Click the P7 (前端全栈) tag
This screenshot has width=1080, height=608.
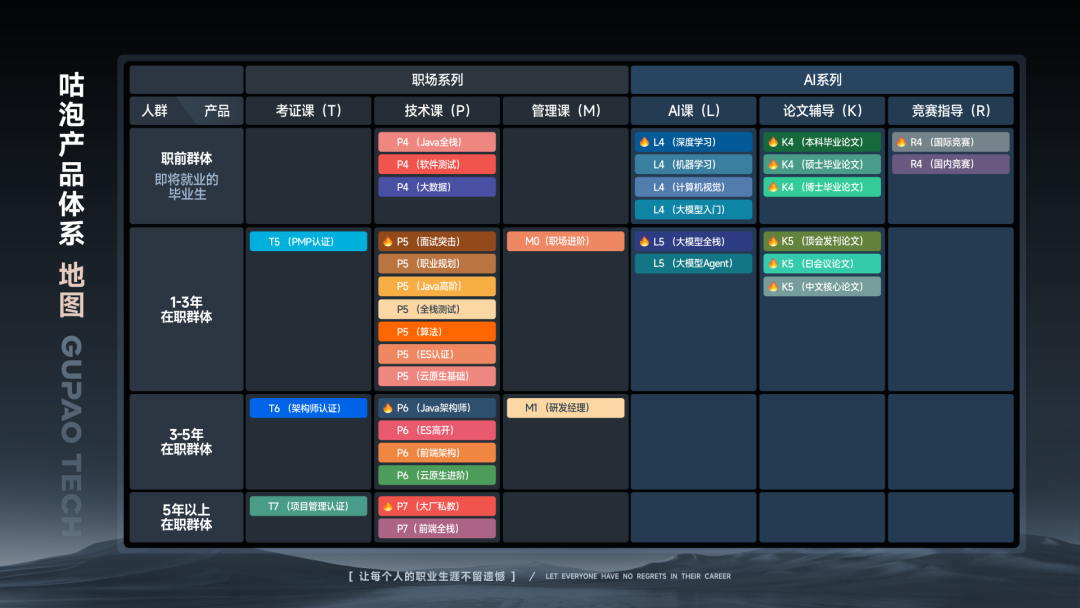click(437, 529)
